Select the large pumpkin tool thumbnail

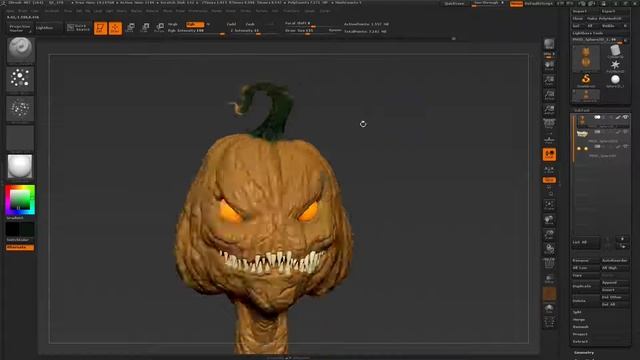586,58
